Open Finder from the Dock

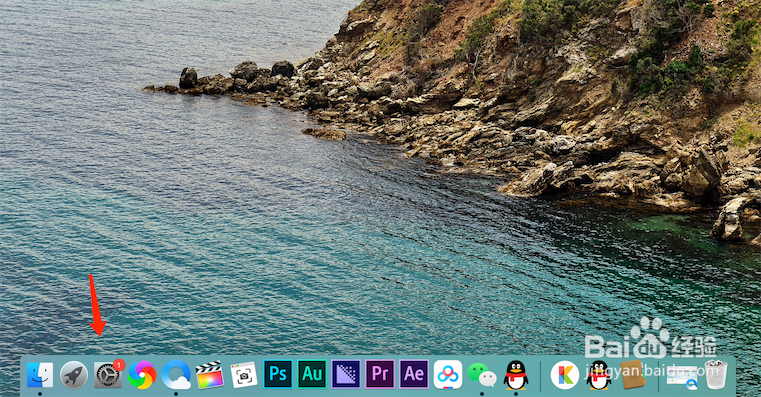pyautogui.click(x=40, y=375)
